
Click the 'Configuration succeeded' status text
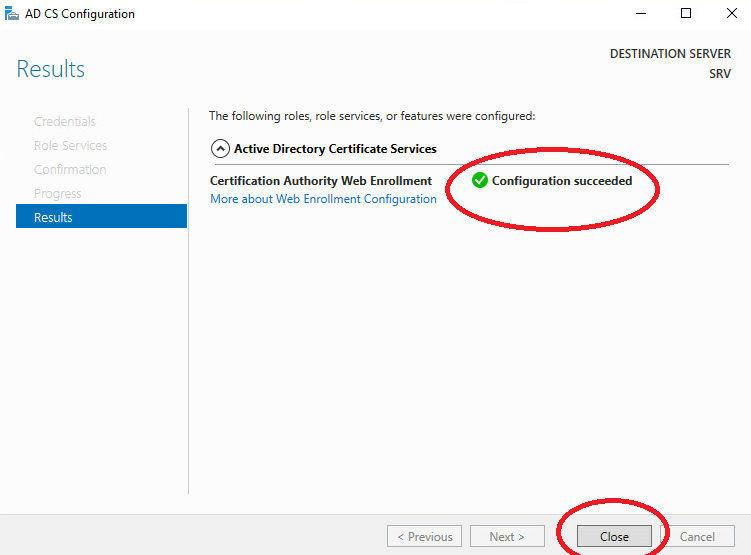(562, 181)
